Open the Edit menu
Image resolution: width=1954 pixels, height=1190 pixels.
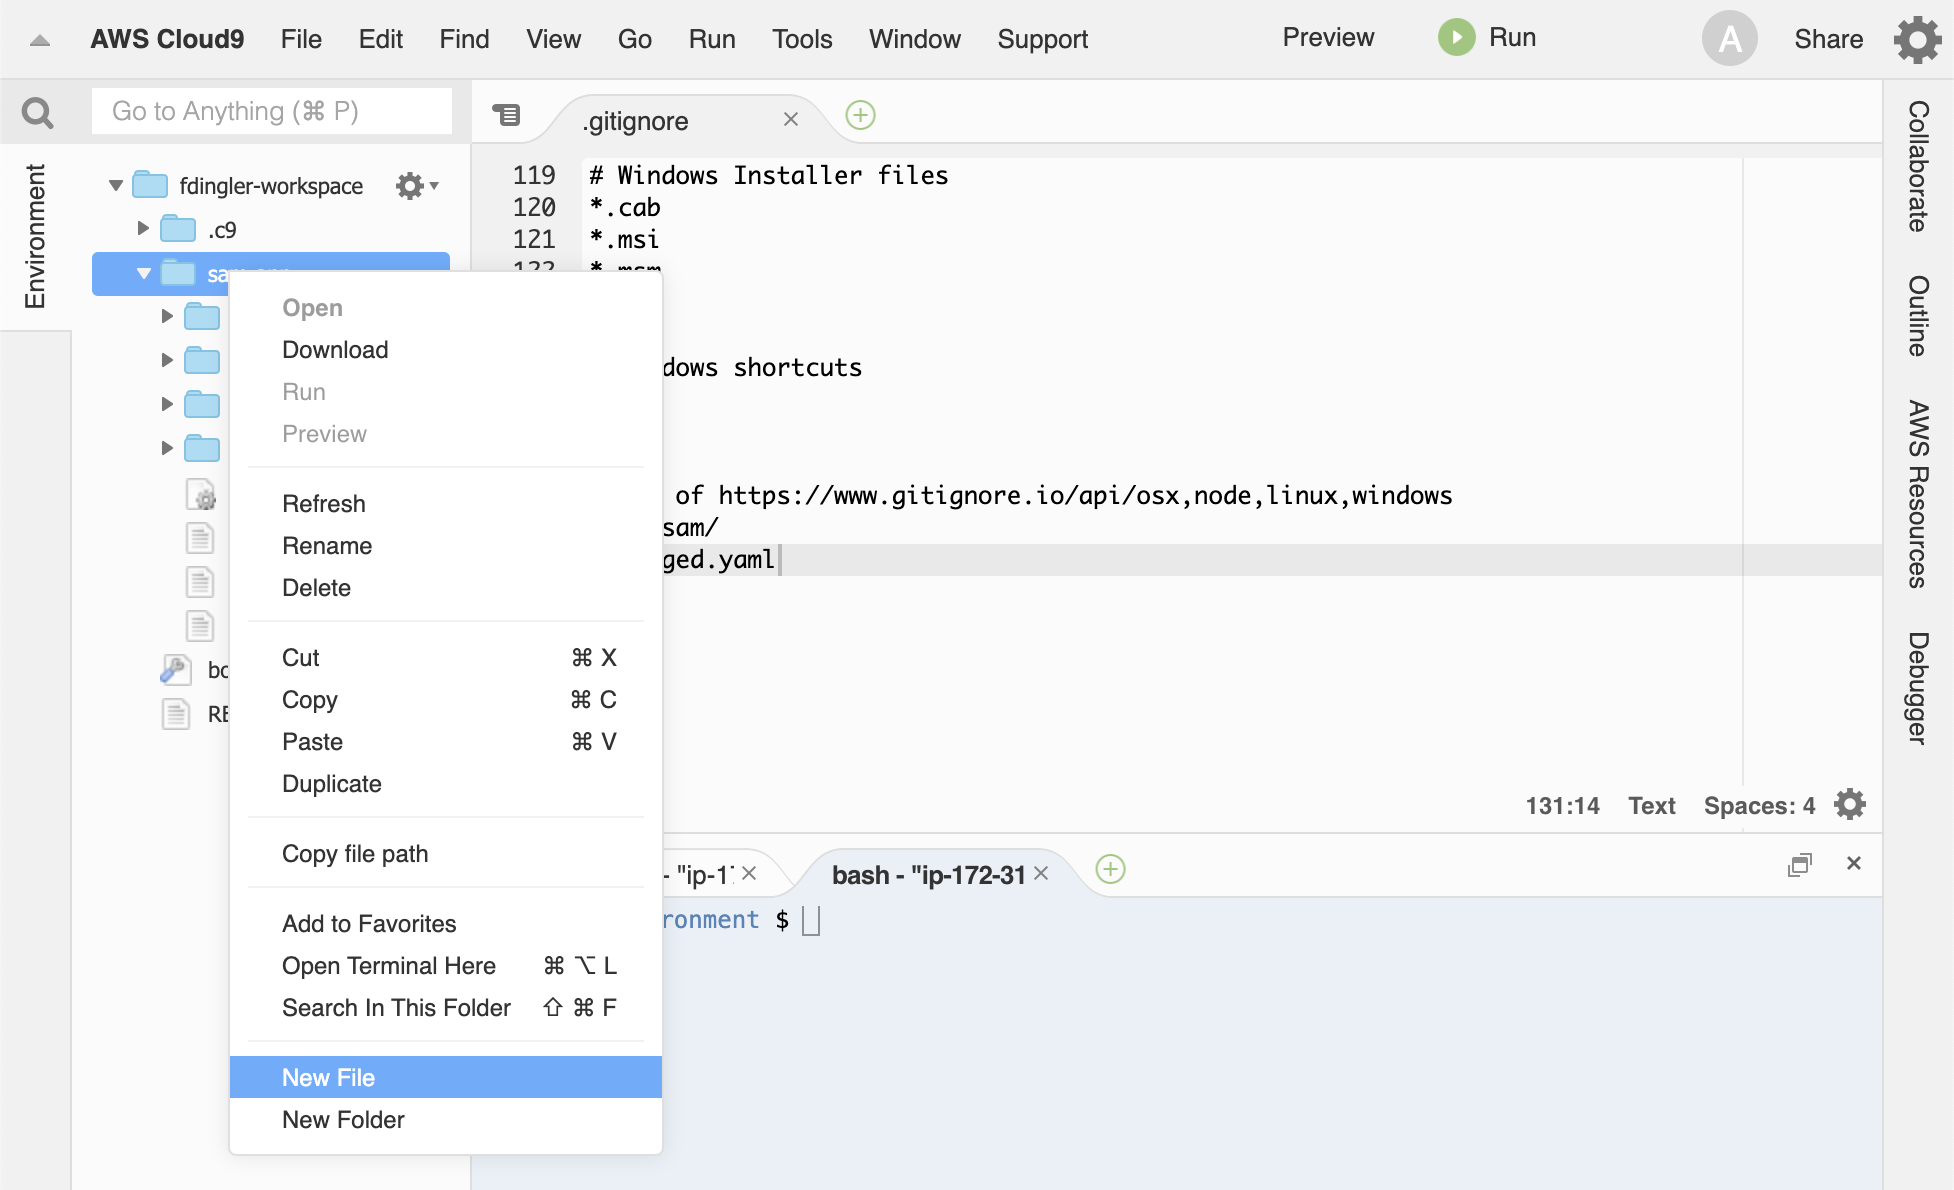[x=380, y=39]
